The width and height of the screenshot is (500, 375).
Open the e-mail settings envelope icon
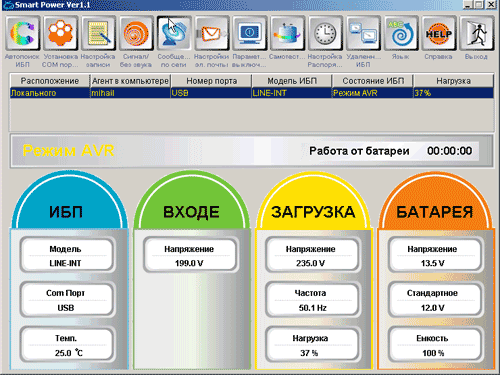212,34
